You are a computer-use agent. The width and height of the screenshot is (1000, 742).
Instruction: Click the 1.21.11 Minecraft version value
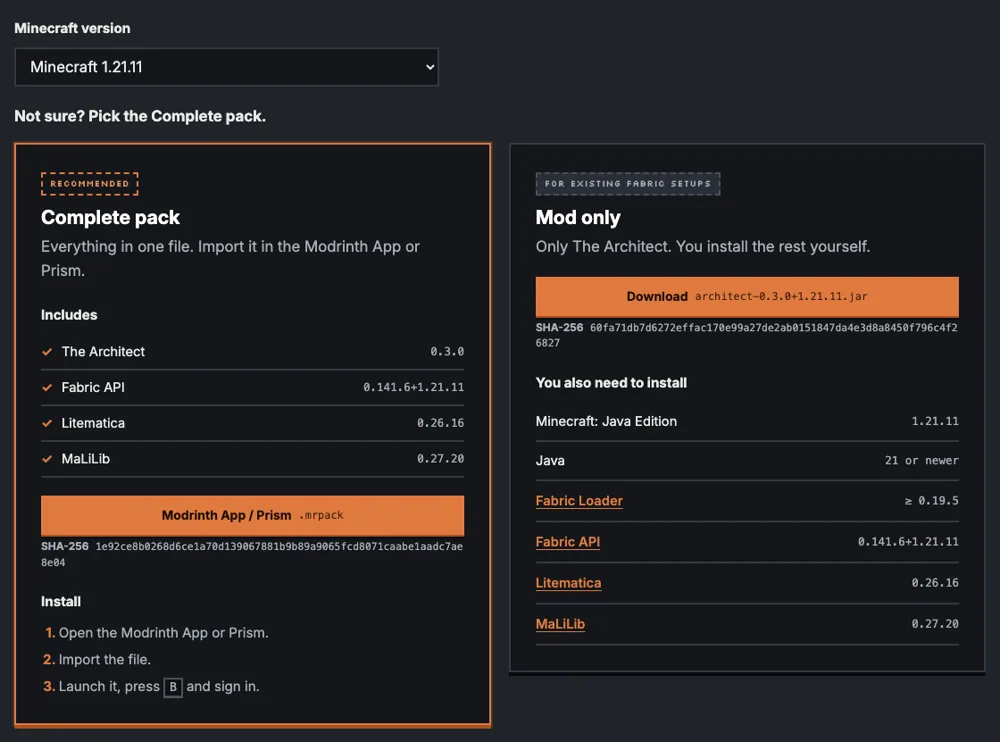935,421
